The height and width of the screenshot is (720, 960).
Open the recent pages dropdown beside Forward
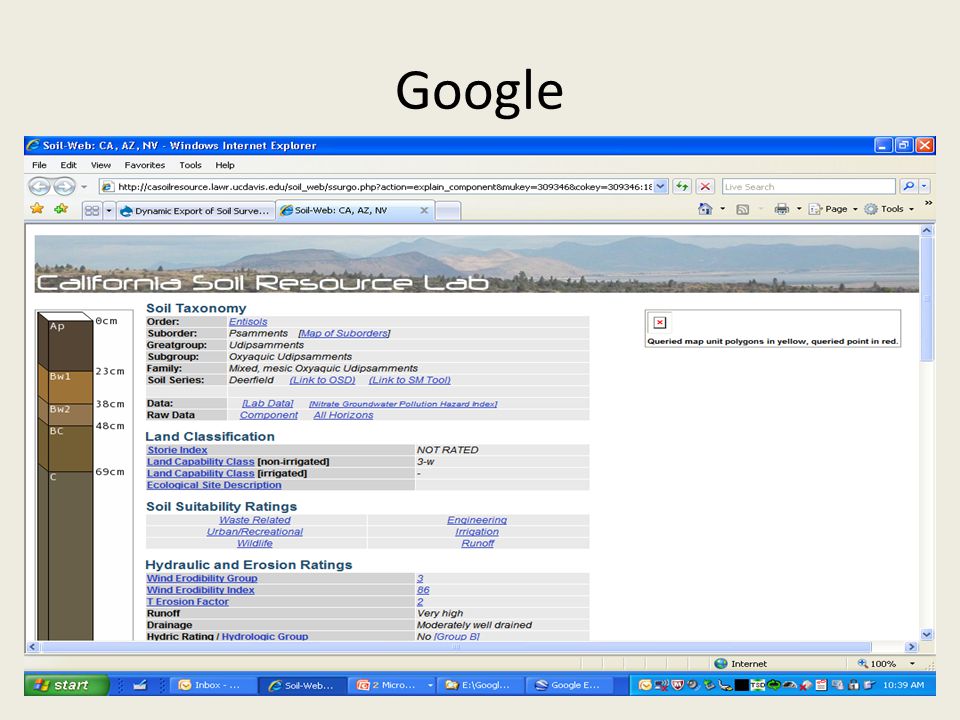(x=84, y=187)
